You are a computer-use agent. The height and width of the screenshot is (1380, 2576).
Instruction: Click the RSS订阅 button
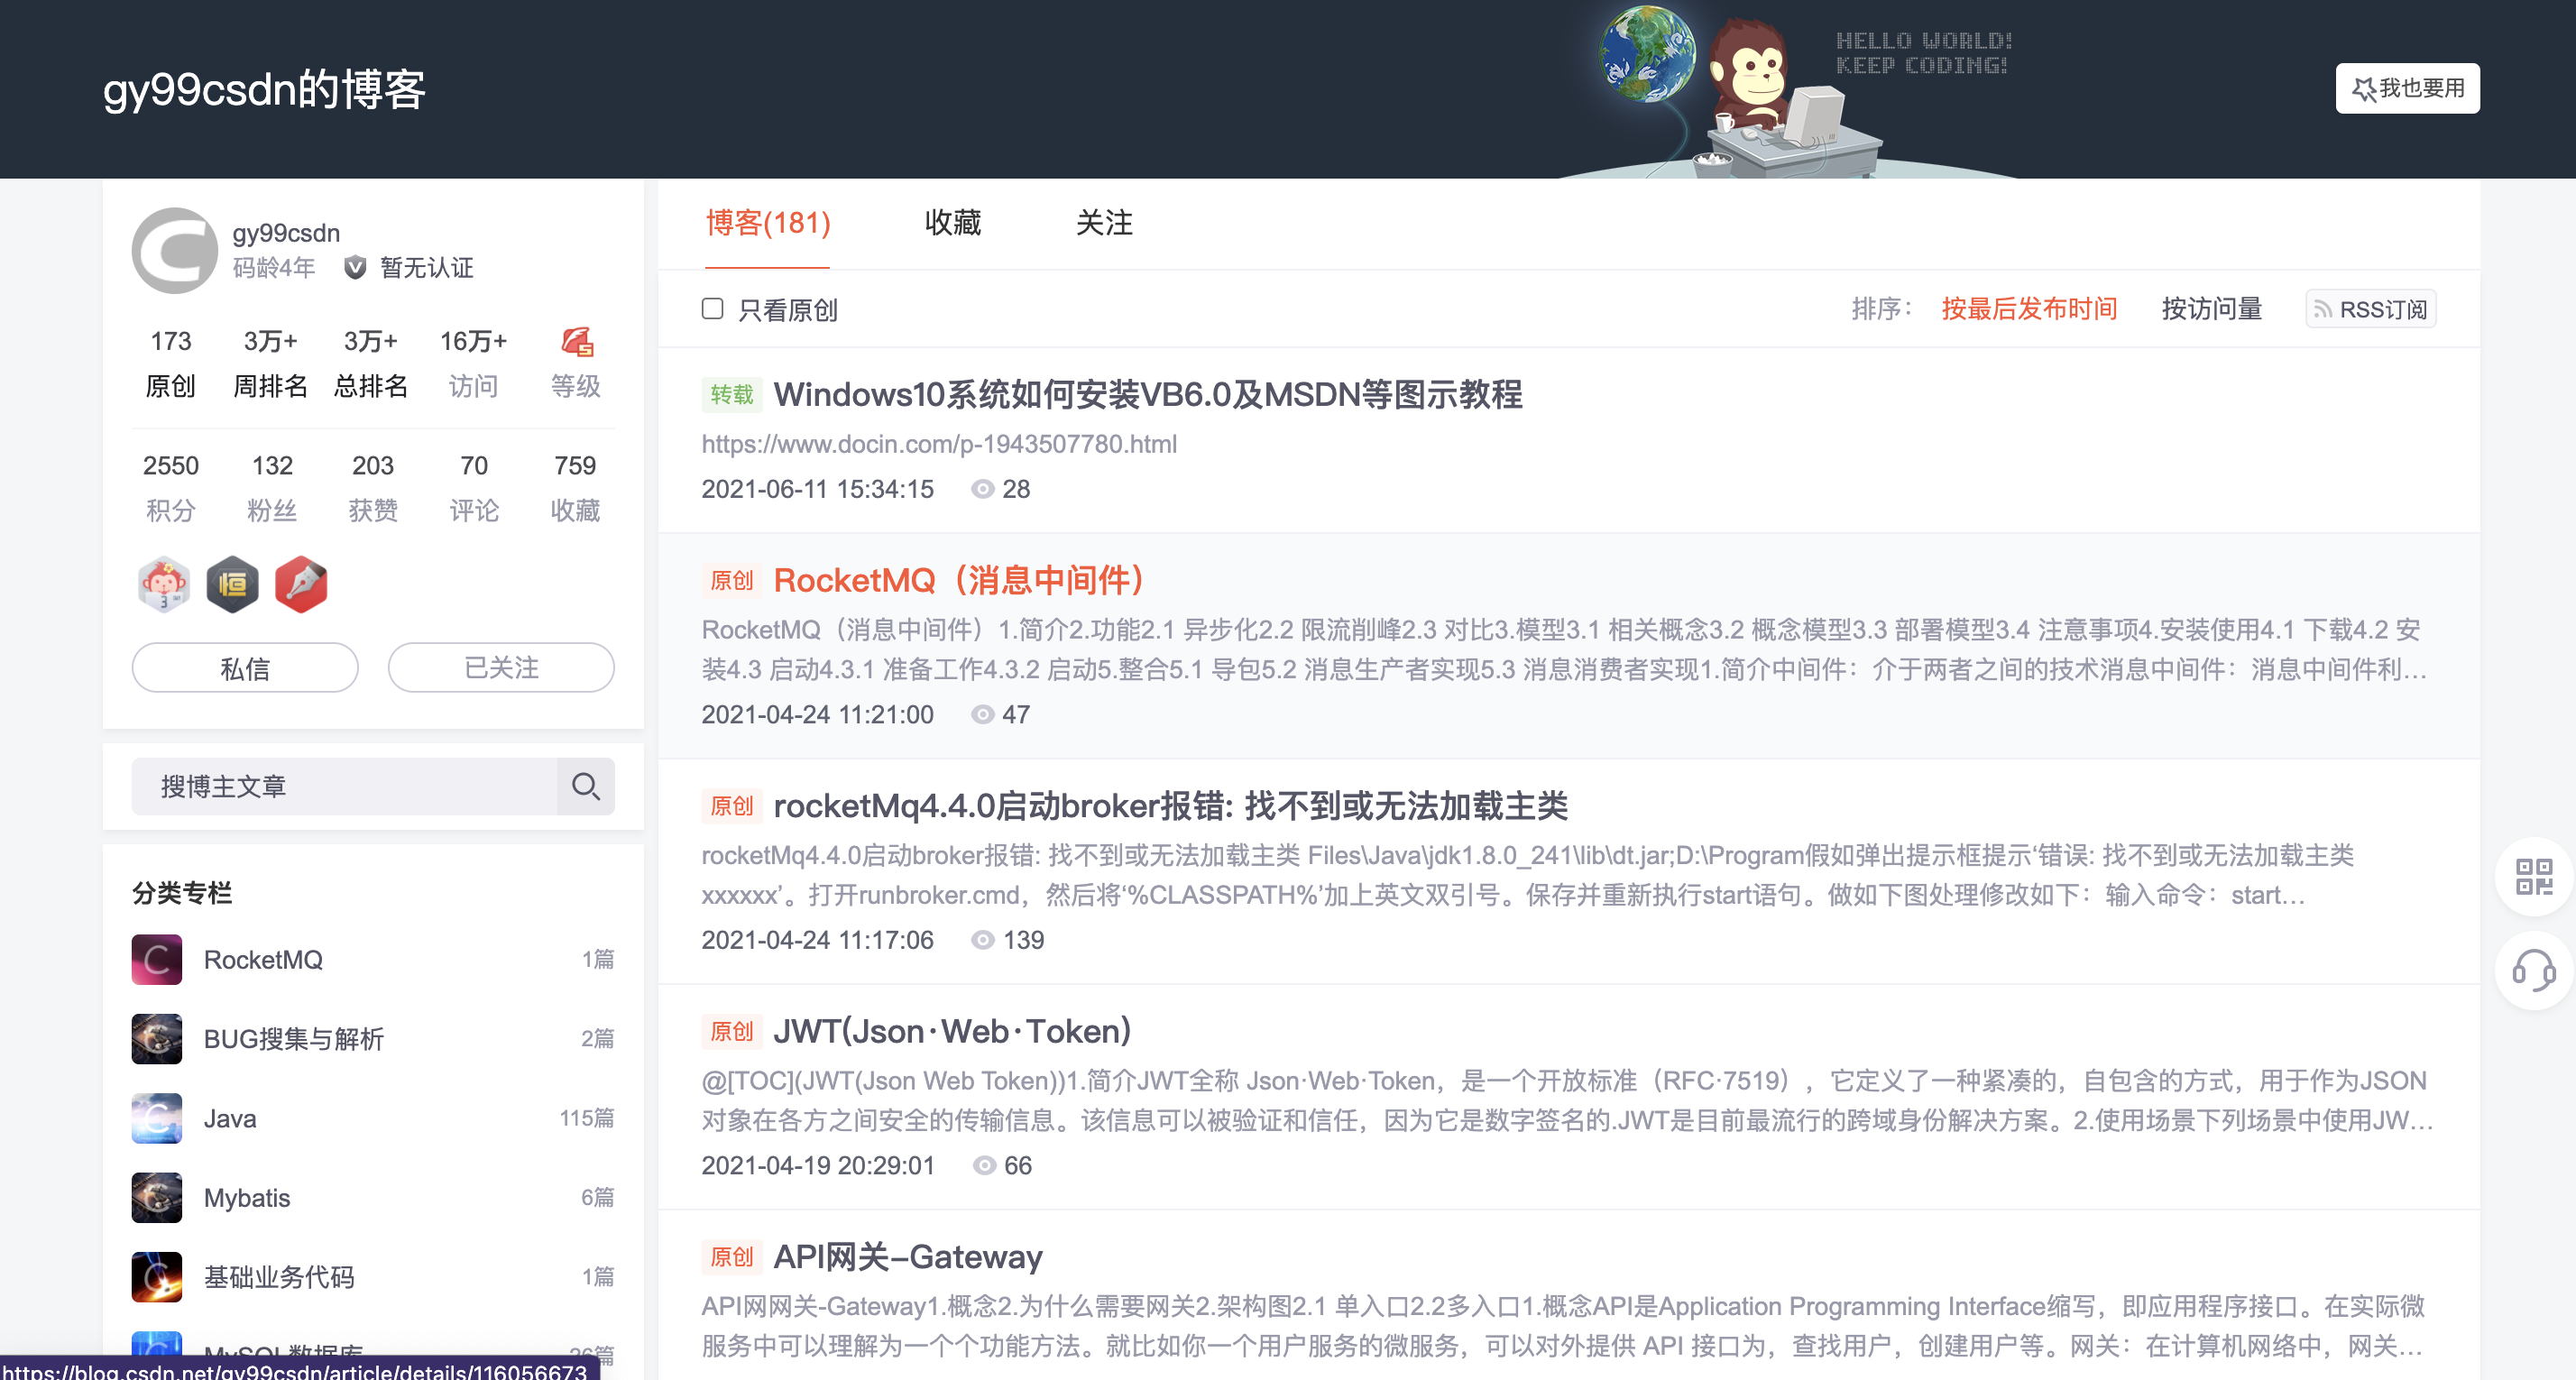[2371, 309]
